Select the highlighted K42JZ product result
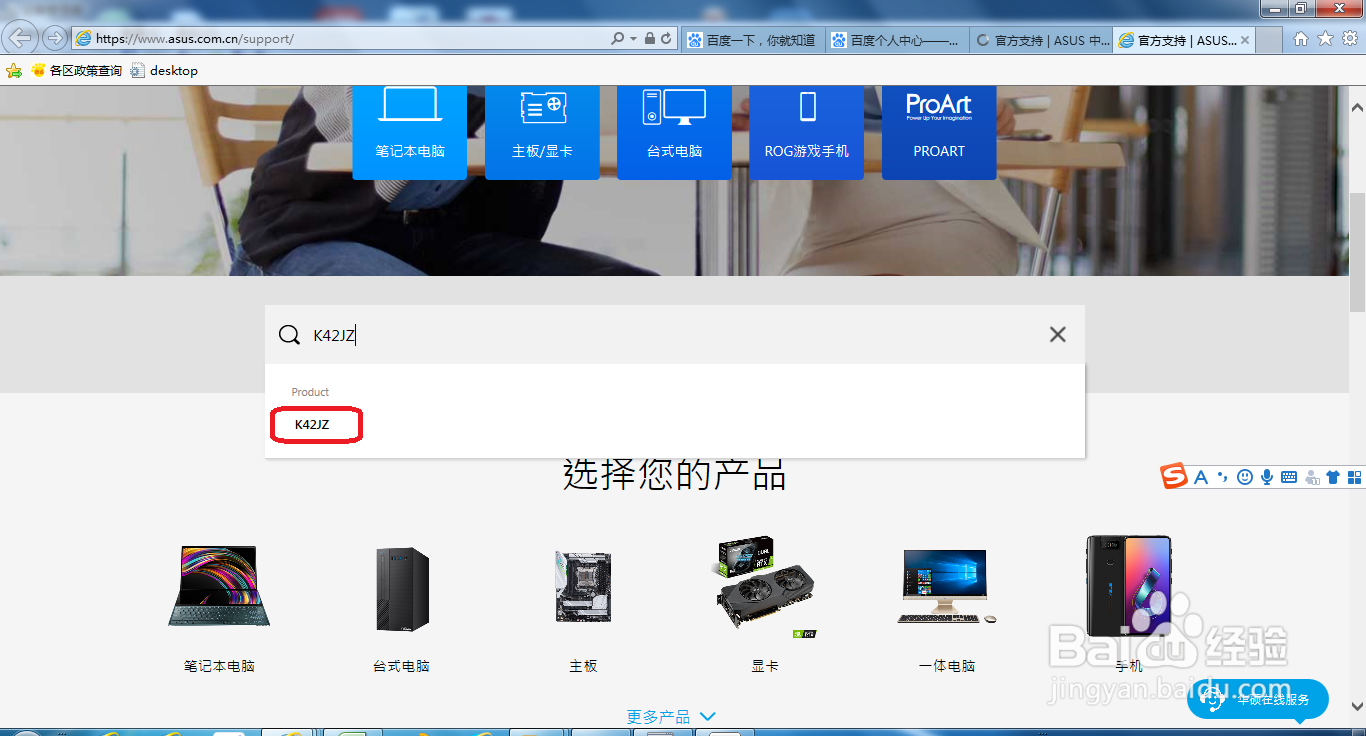The image size is (1366, 736). (316, 424)
